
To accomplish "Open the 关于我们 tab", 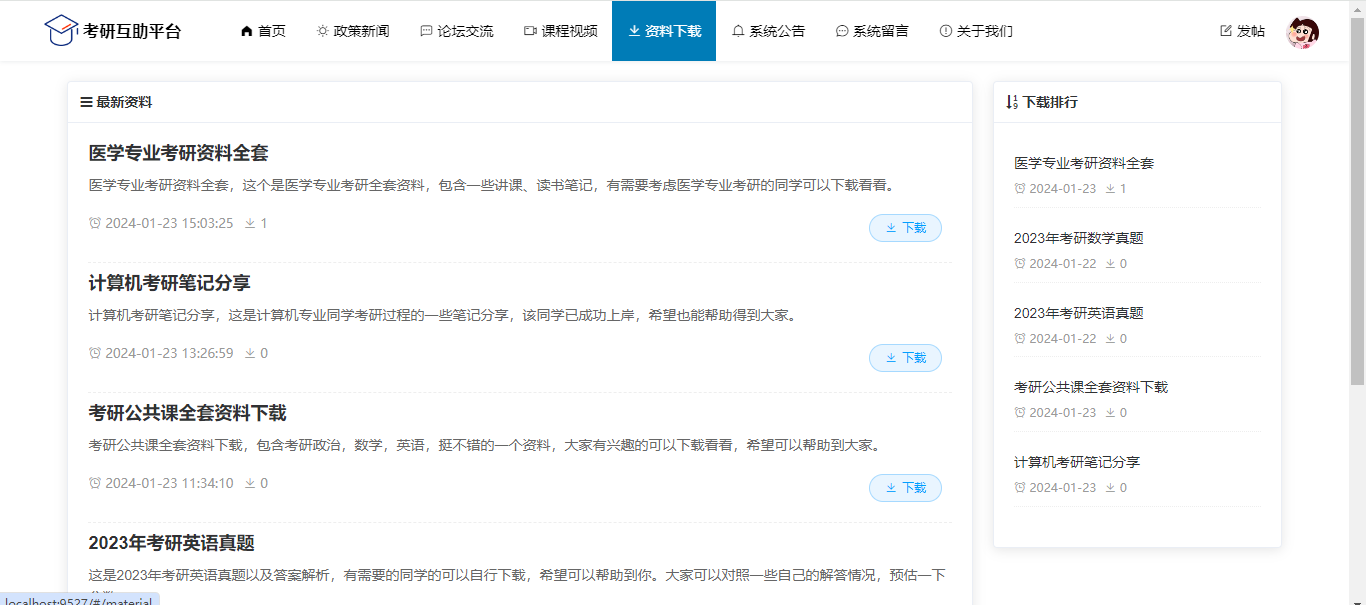I will [x=976, y=31].
